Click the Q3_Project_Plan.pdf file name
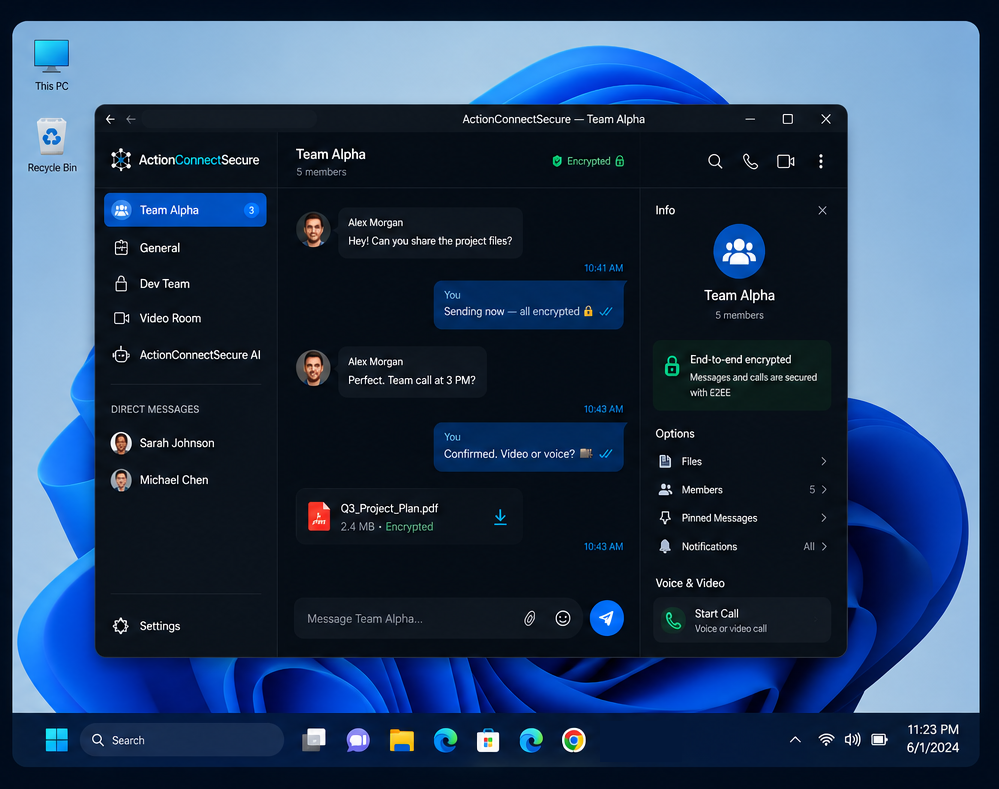This screenshot has height=789, width=999. (389, 508)
